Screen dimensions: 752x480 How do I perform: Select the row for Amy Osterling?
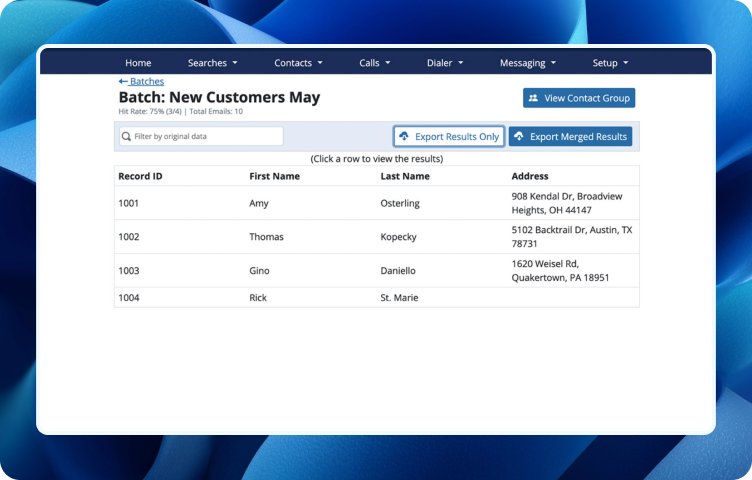[x=376, y=204]
